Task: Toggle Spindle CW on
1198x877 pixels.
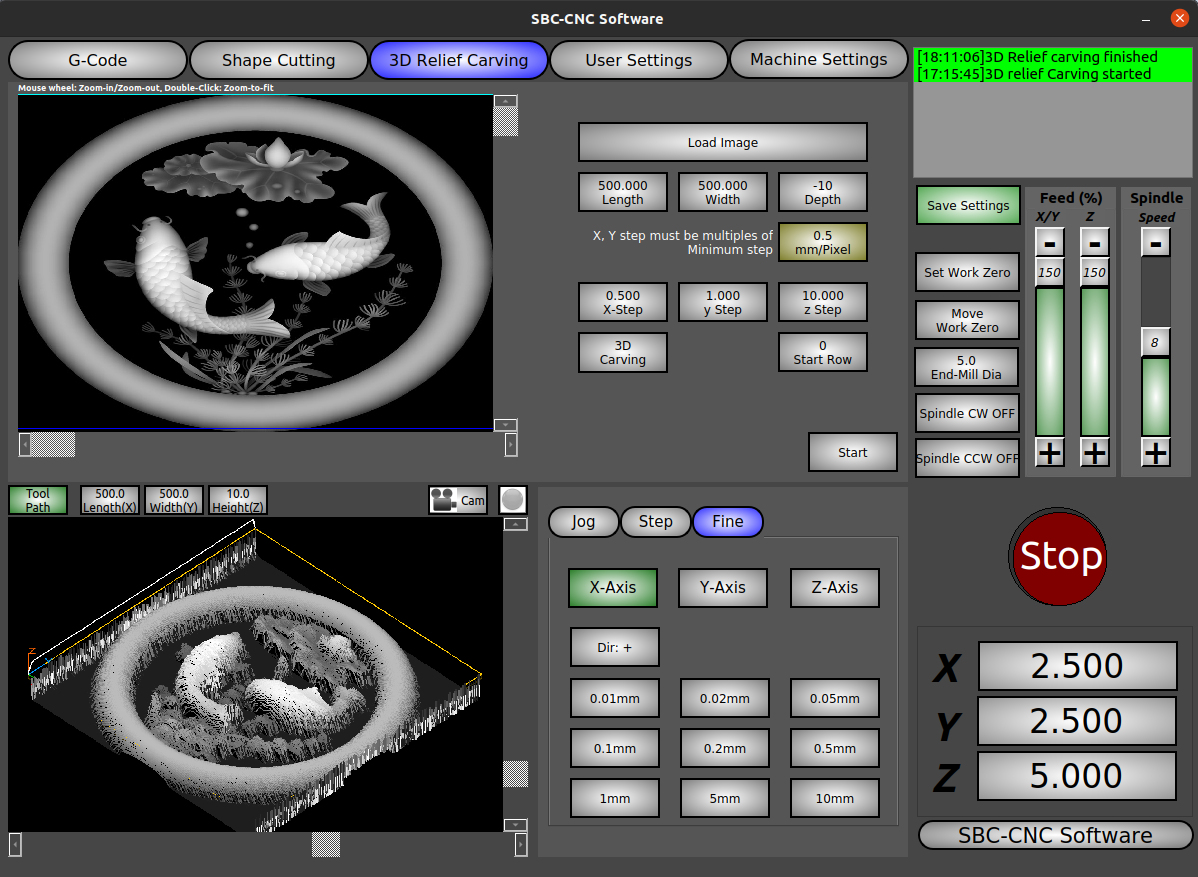Action: (x=967, y=413)
